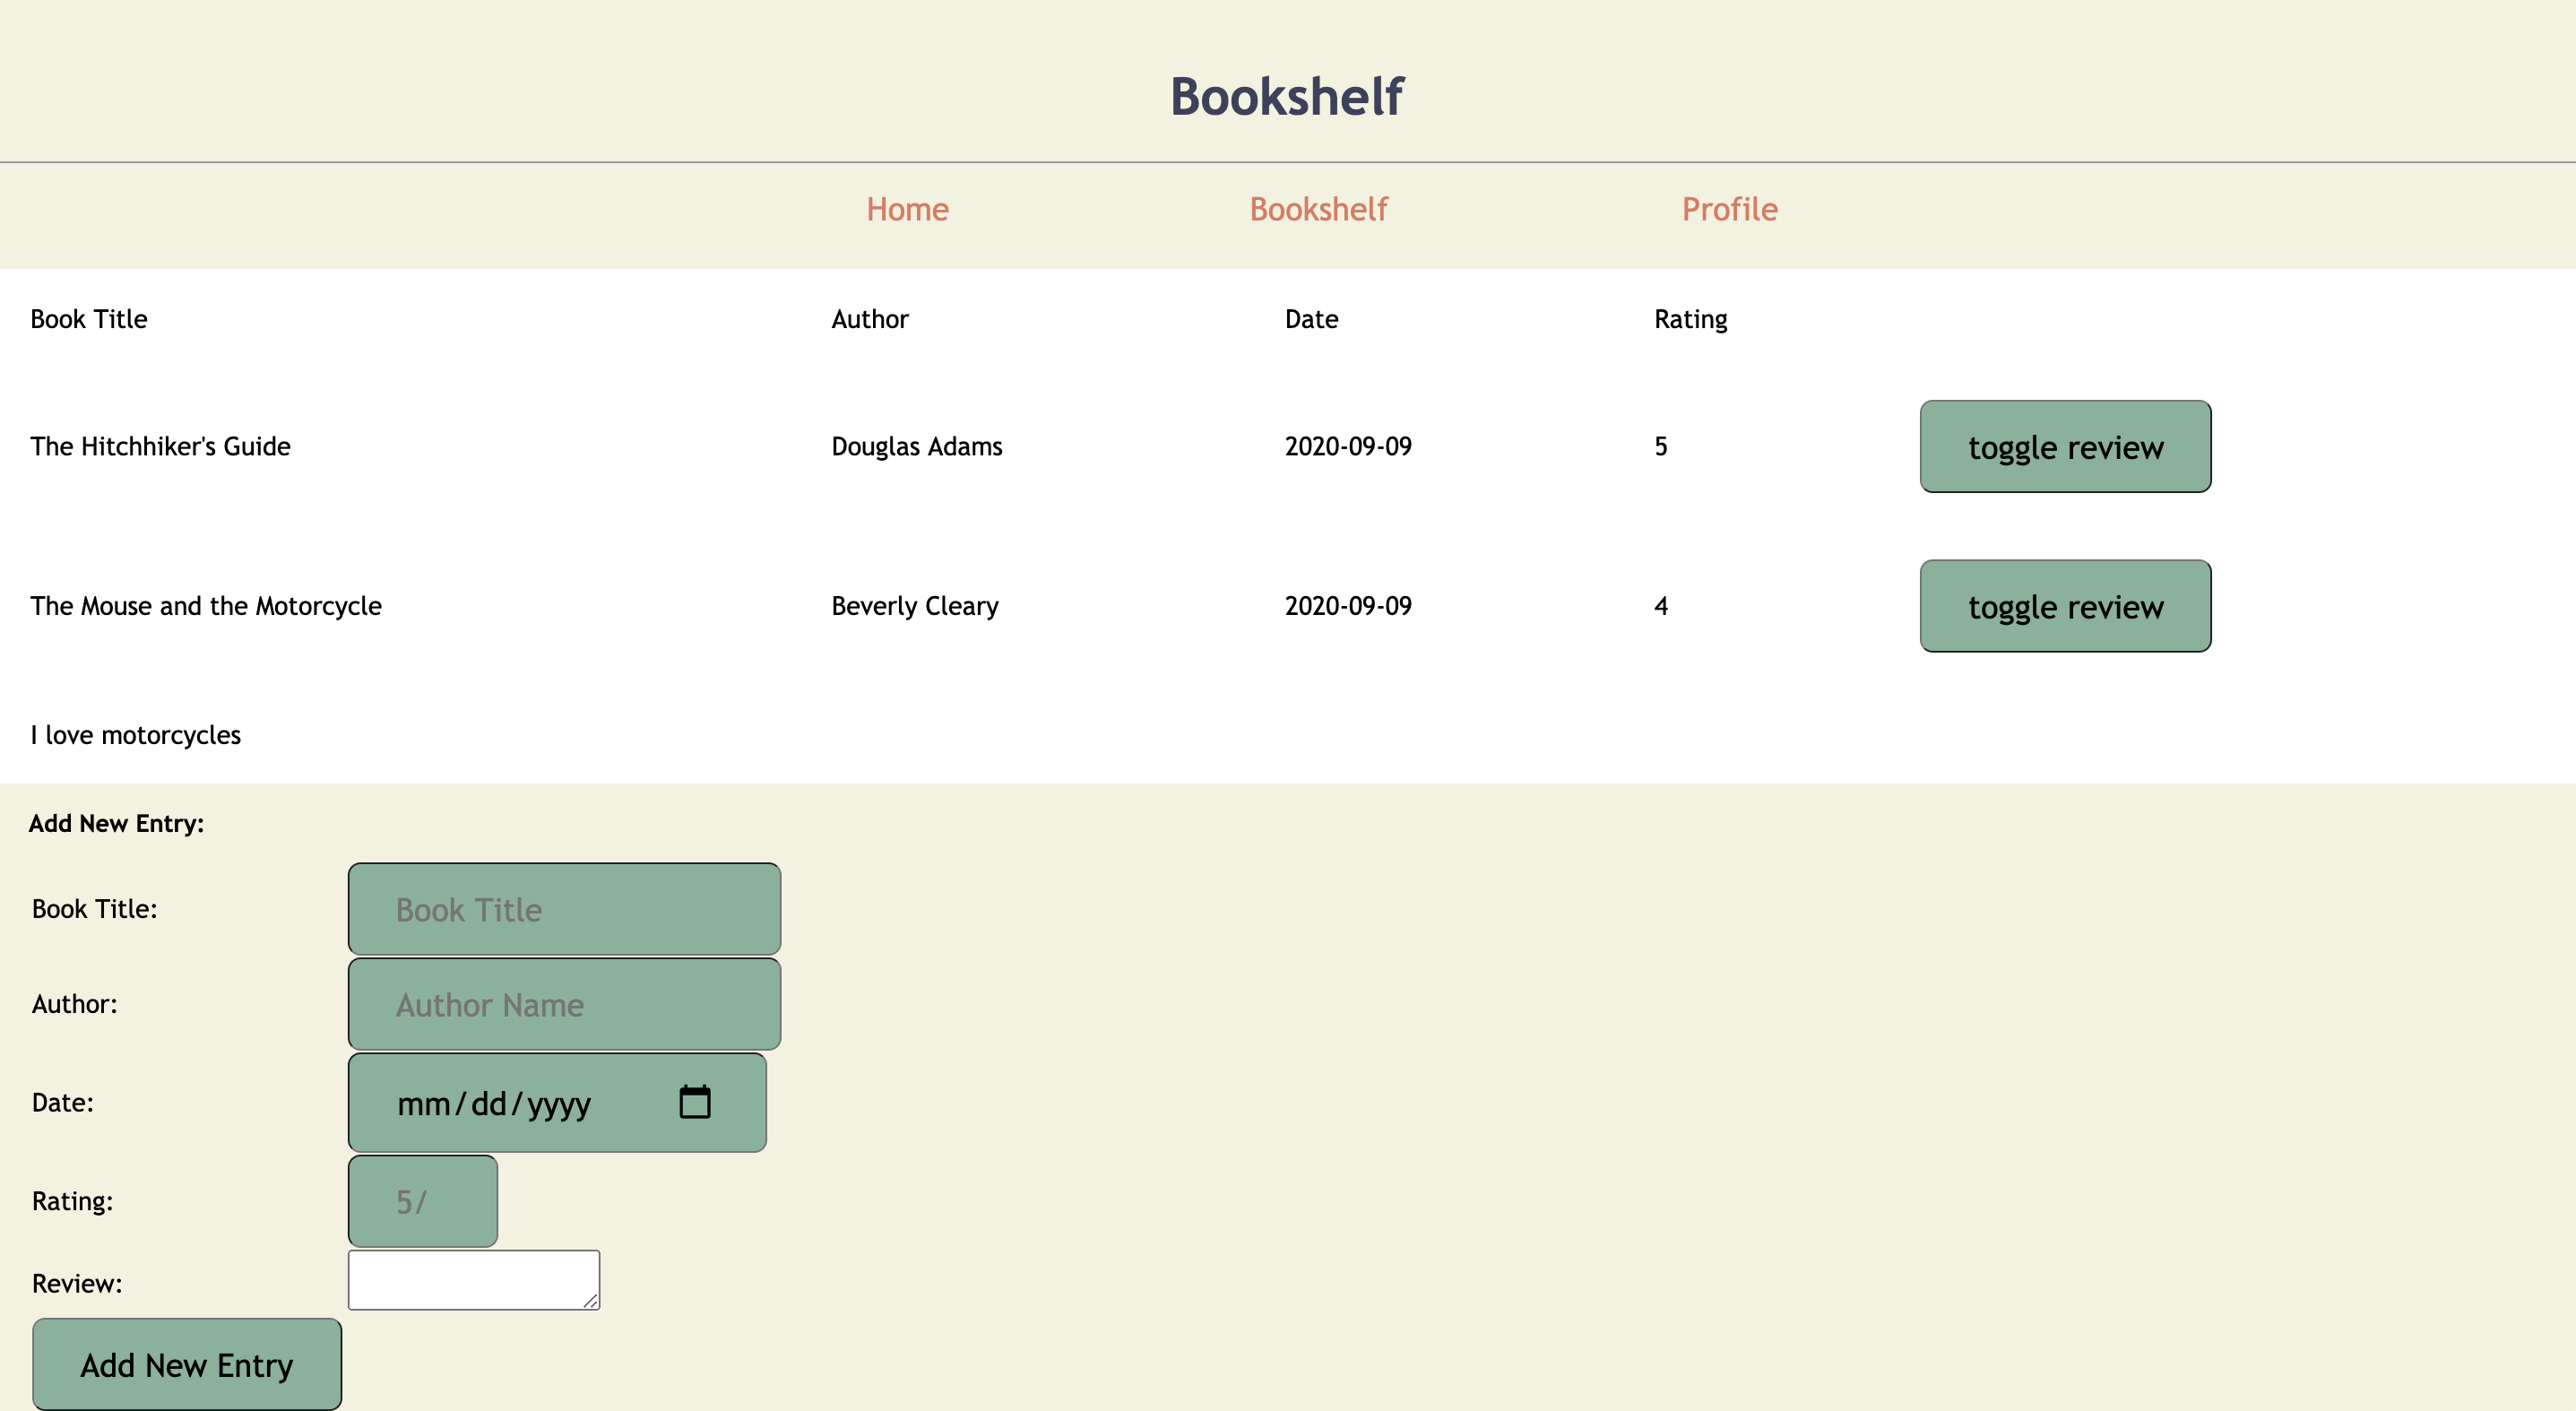Click the Beverly Cleary author cell
Image resolution: width=2576 pixels, height=1411 pixels.
tap(914, 606)
